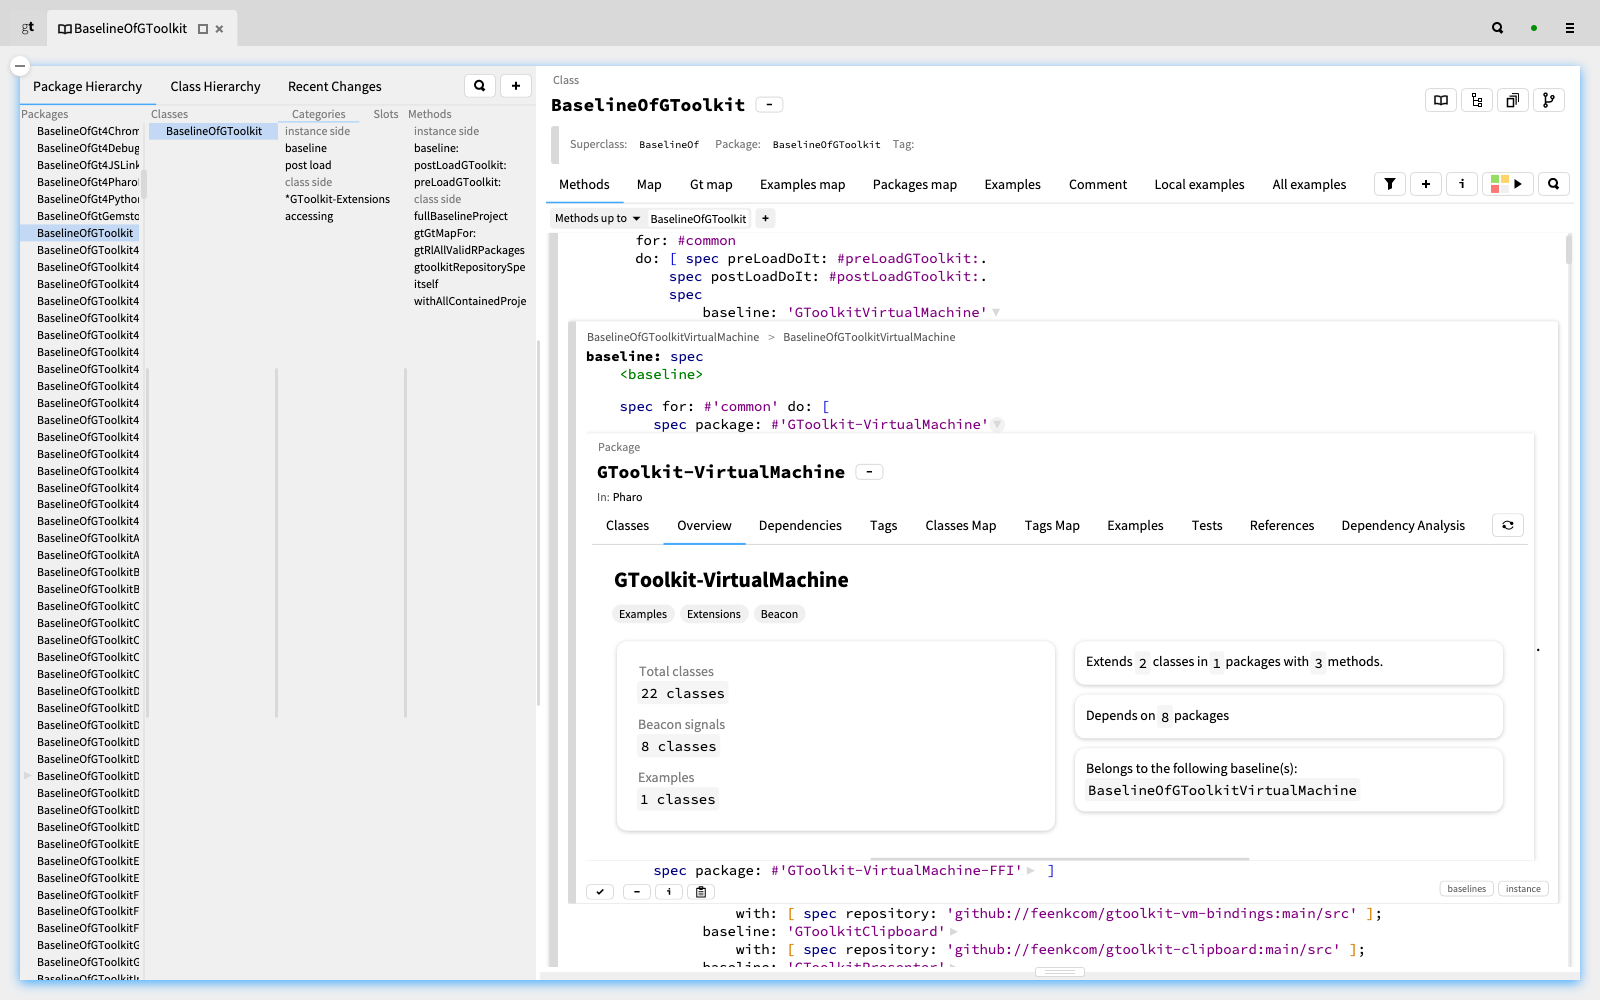Click the 'baselines' protocol tag
This screenshot has width=1600, height=1000.
click(1467, 889)
